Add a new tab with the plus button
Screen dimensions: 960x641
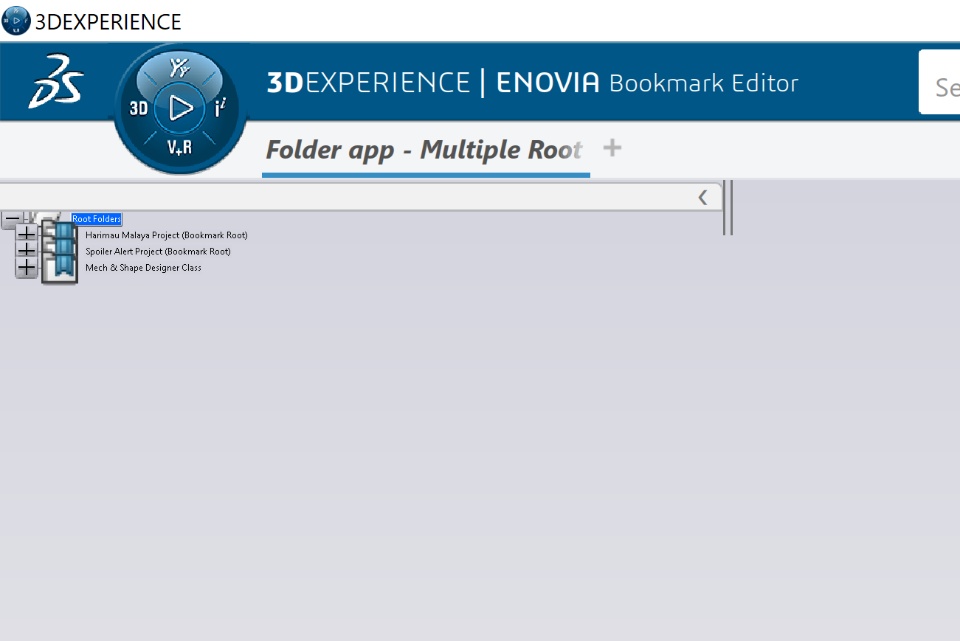pyautogui.click(x=612, y=148)
